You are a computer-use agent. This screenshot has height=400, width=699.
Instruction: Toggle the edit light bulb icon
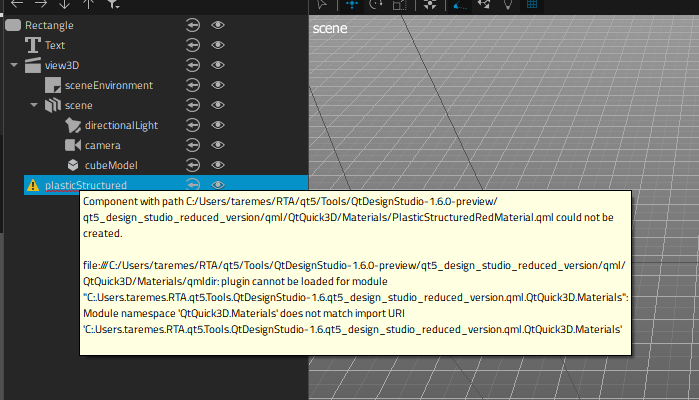click(507, 4)
